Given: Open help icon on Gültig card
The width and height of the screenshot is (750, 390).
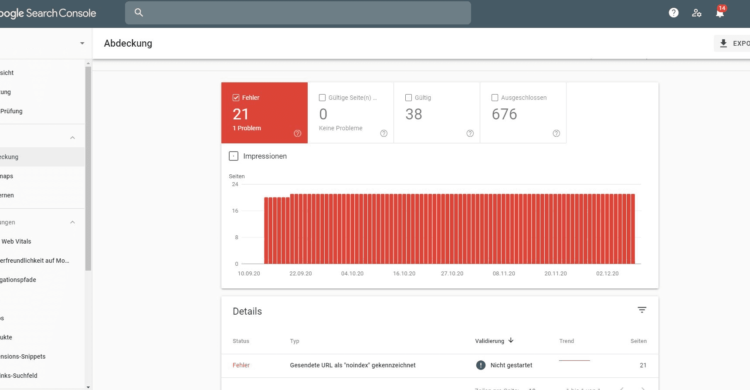Looking at the screenshot, I should (470, 134).
